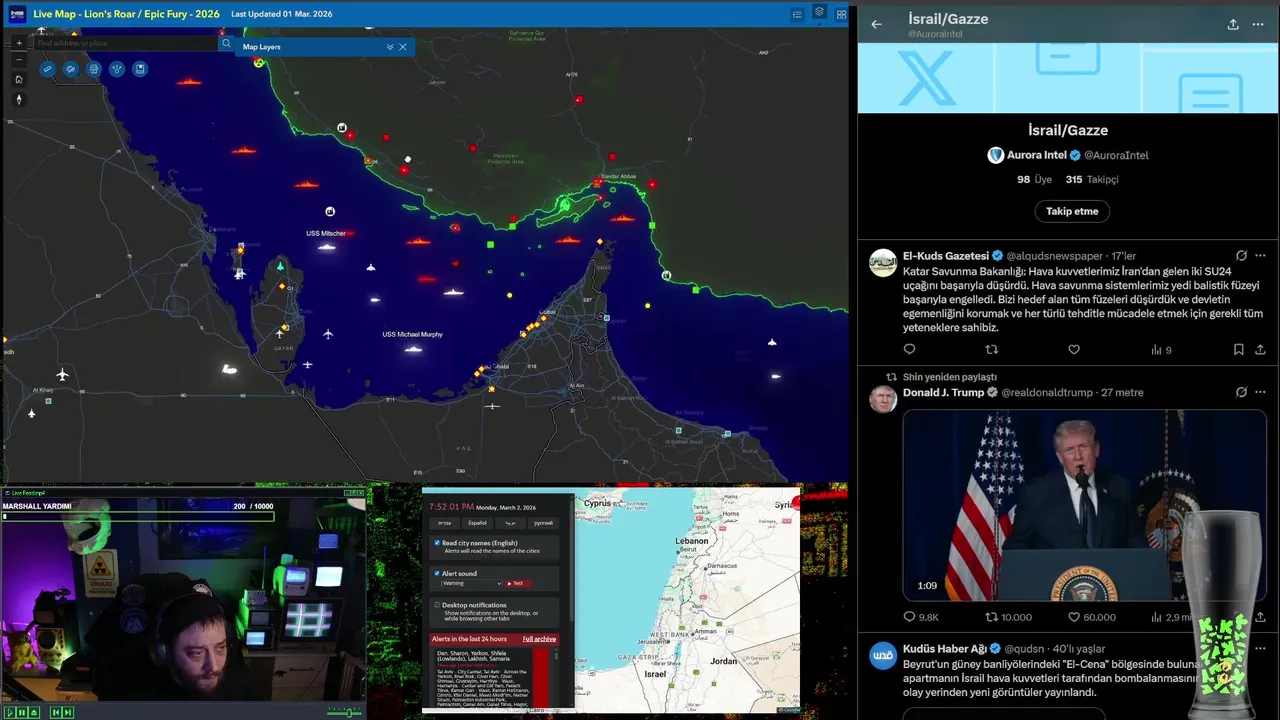Zoom in on the live map
Screen dimensions: 1280x720
[x=19, y=43]
